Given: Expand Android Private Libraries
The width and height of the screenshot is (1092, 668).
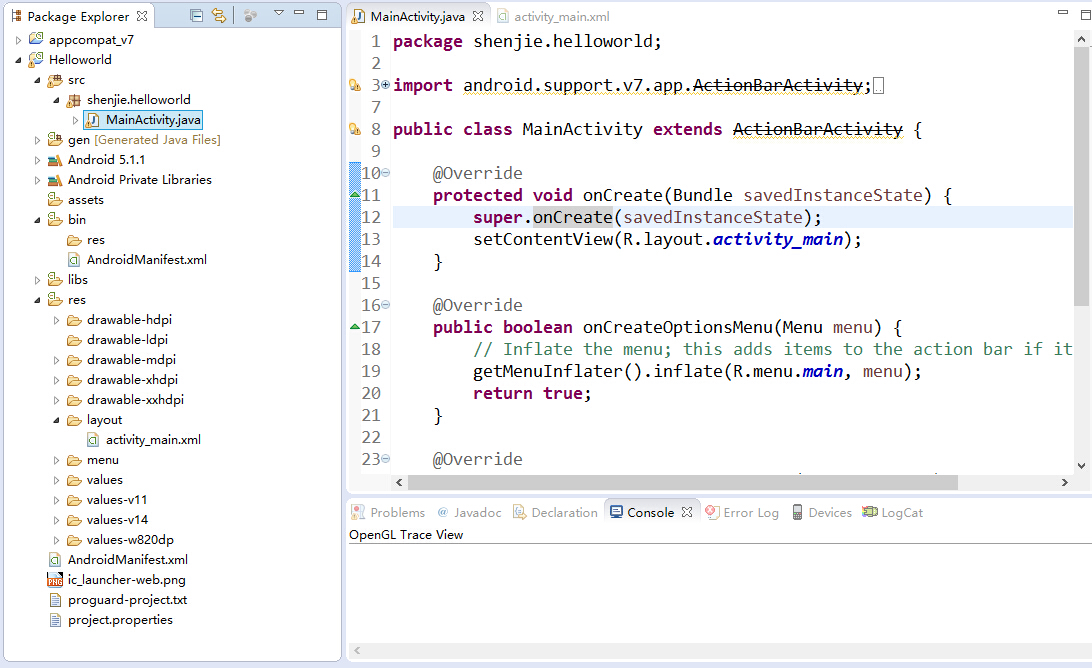Looking at the screenshot, I should pos(38,180).
